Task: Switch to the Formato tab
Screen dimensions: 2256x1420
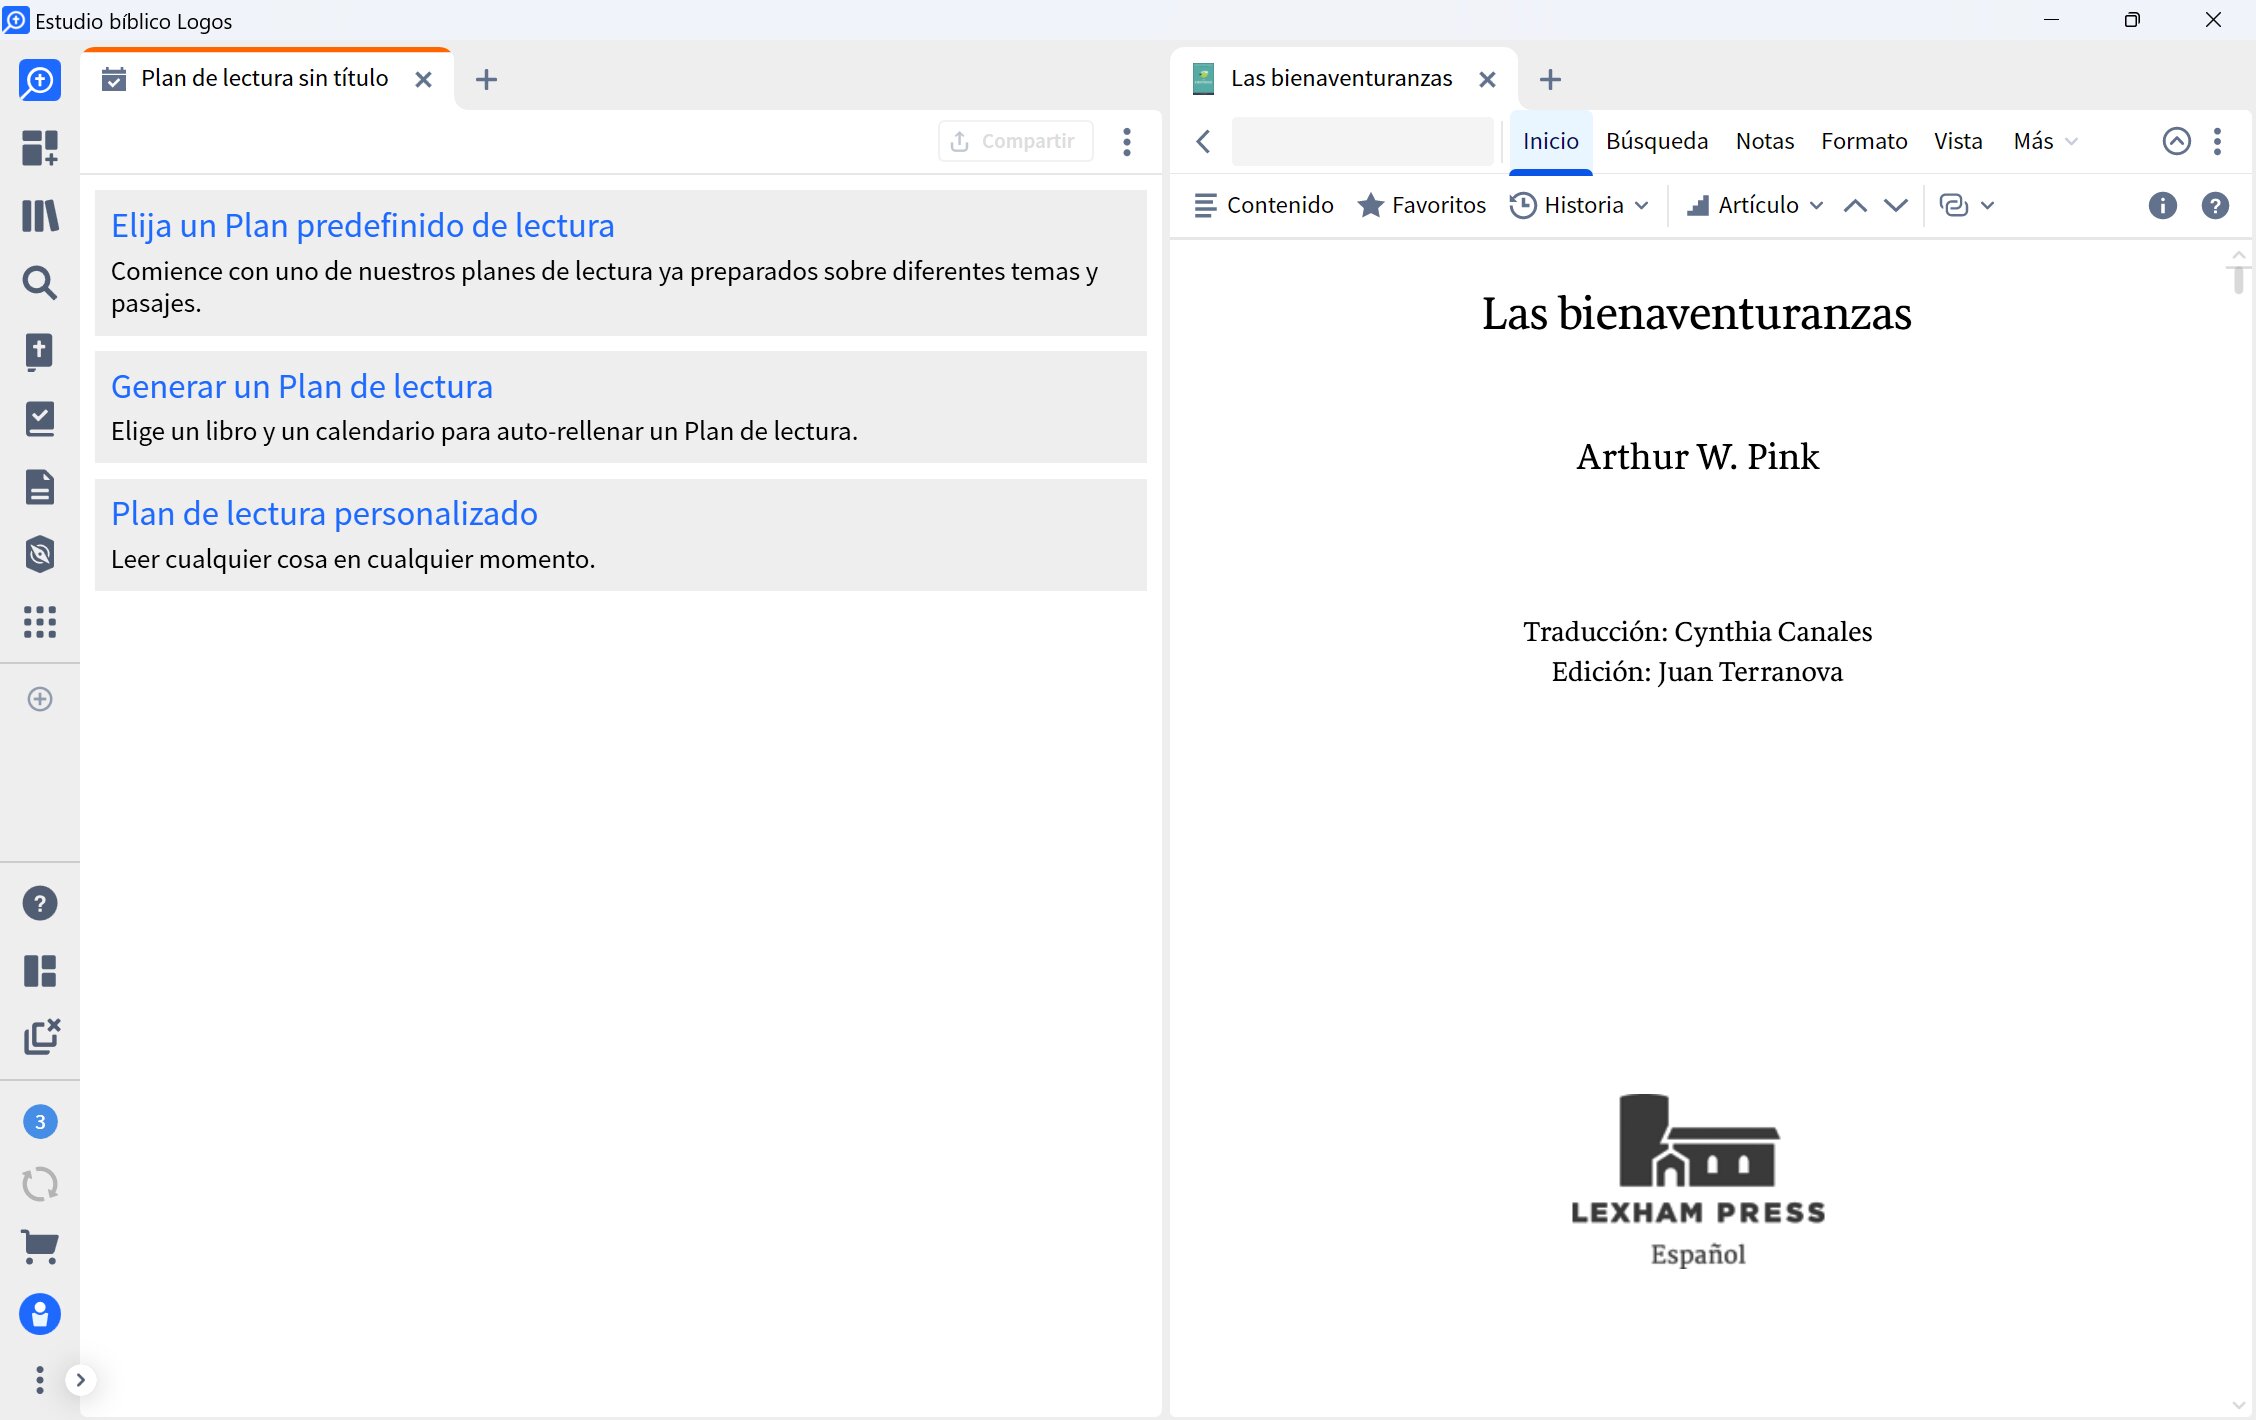Action: 1864,141
